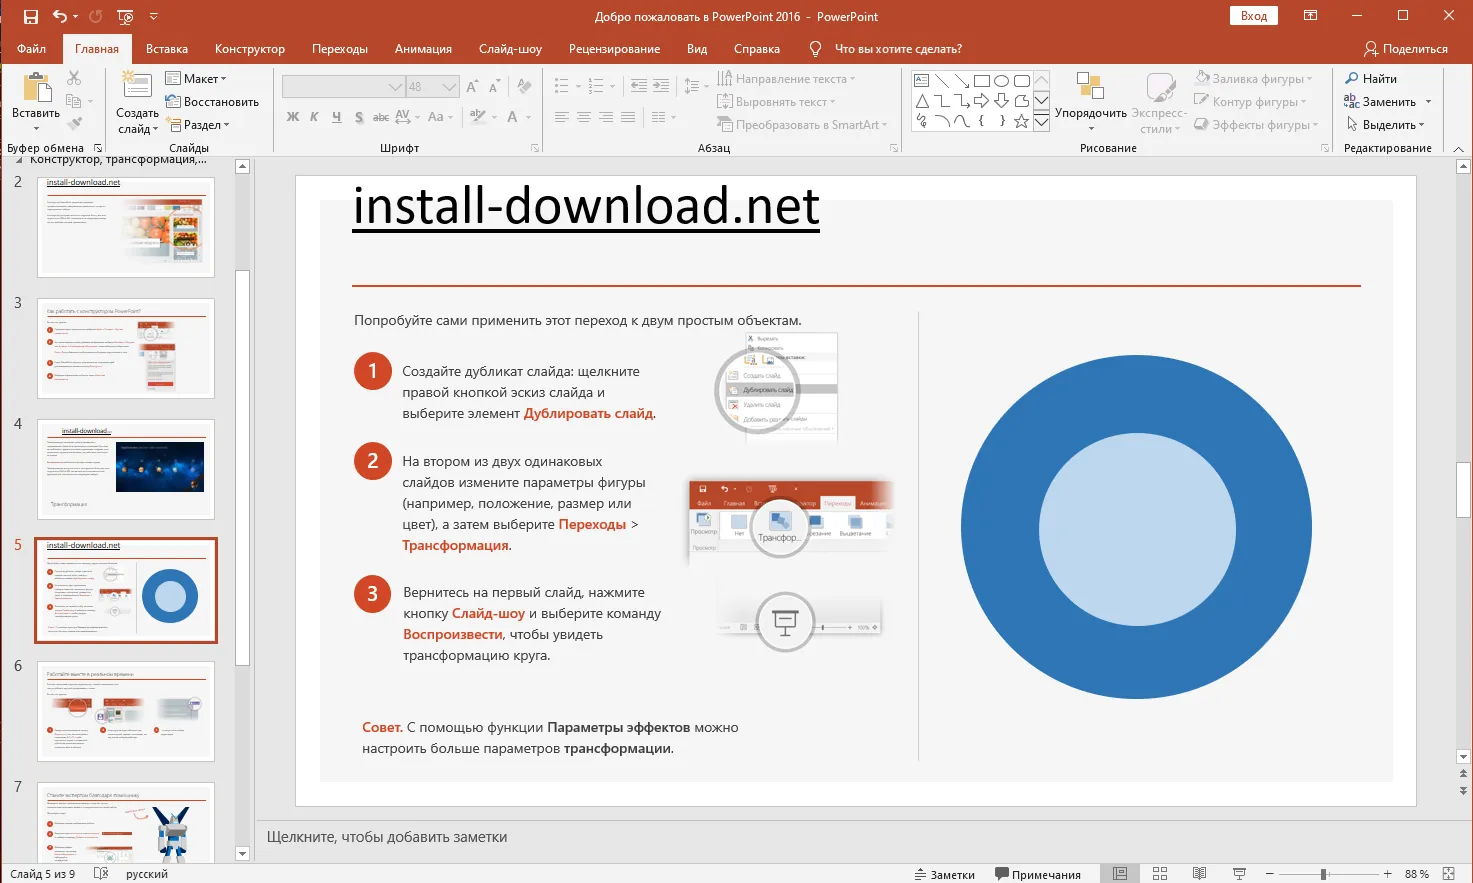Select the star shape in shapes gallery
The height and width of the screenshot is (883, 1473).
(x=1021, y=121)
